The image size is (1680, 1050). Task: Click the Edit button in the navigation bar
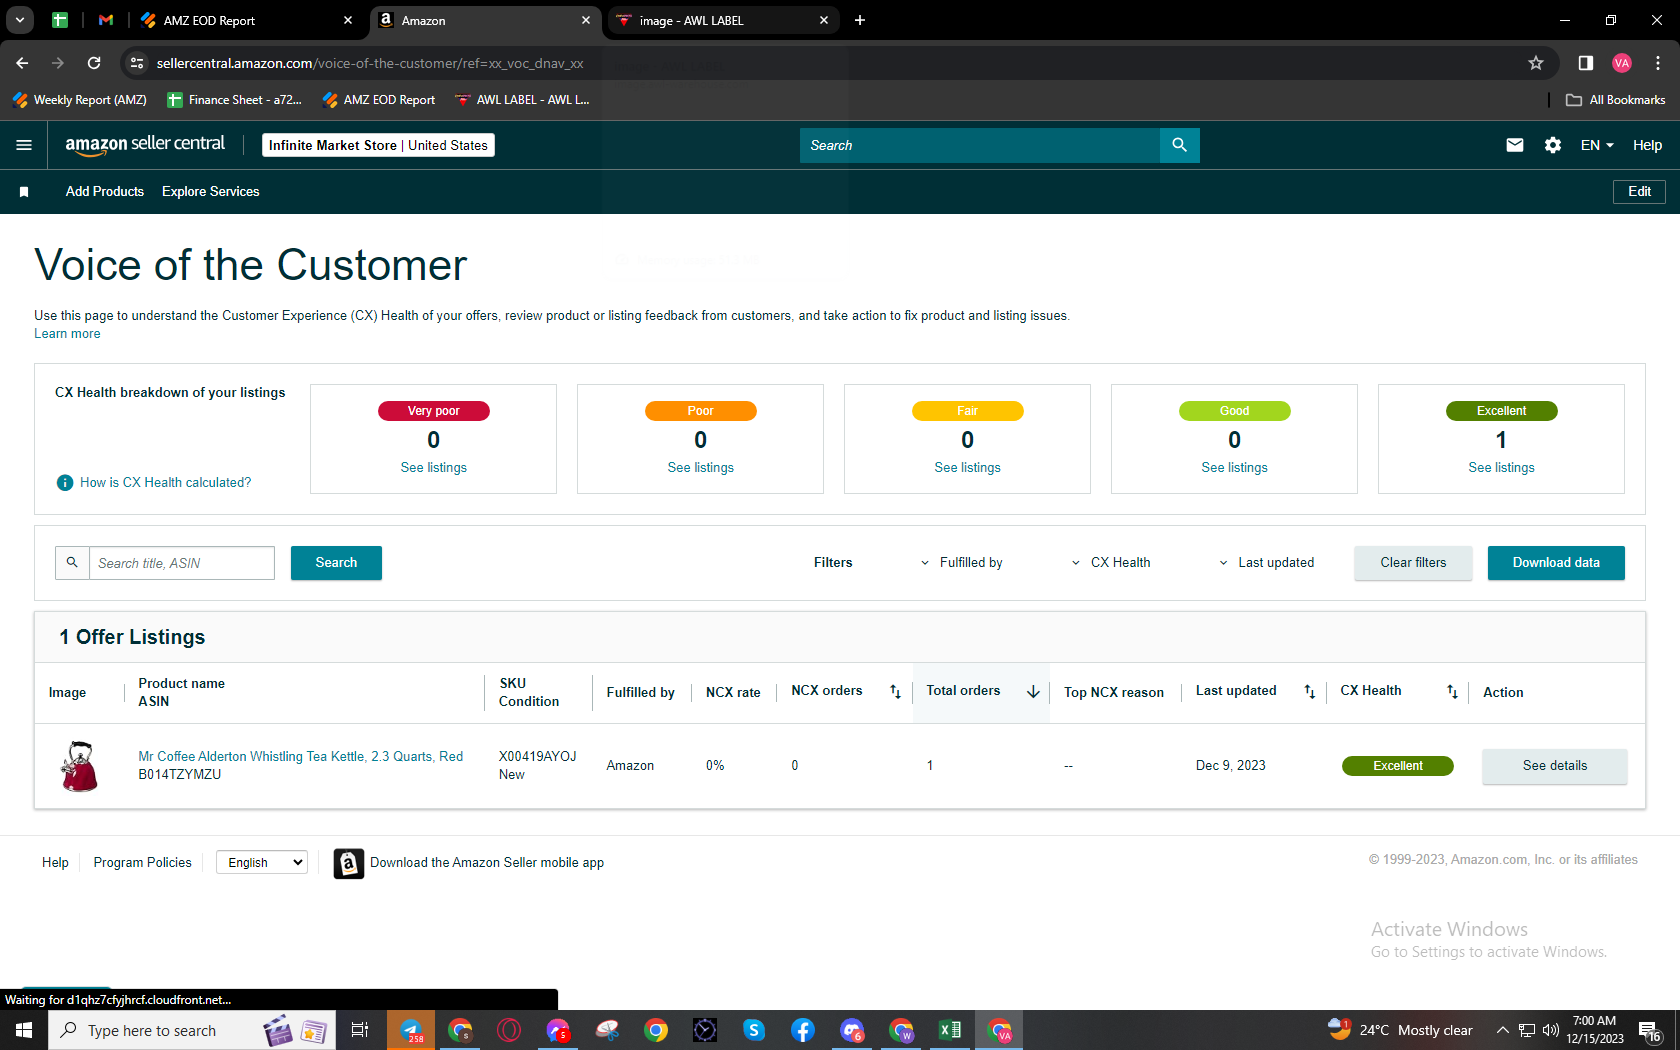(1639, 192)
